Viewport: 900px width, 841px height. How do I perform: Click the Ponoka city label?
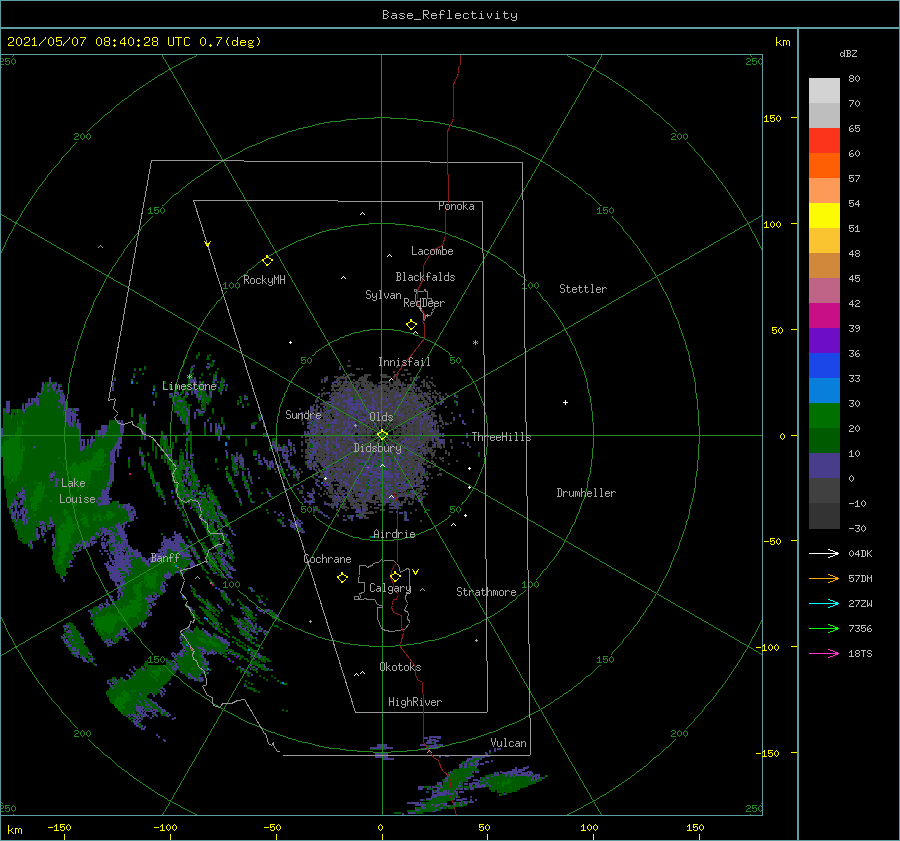456,206
